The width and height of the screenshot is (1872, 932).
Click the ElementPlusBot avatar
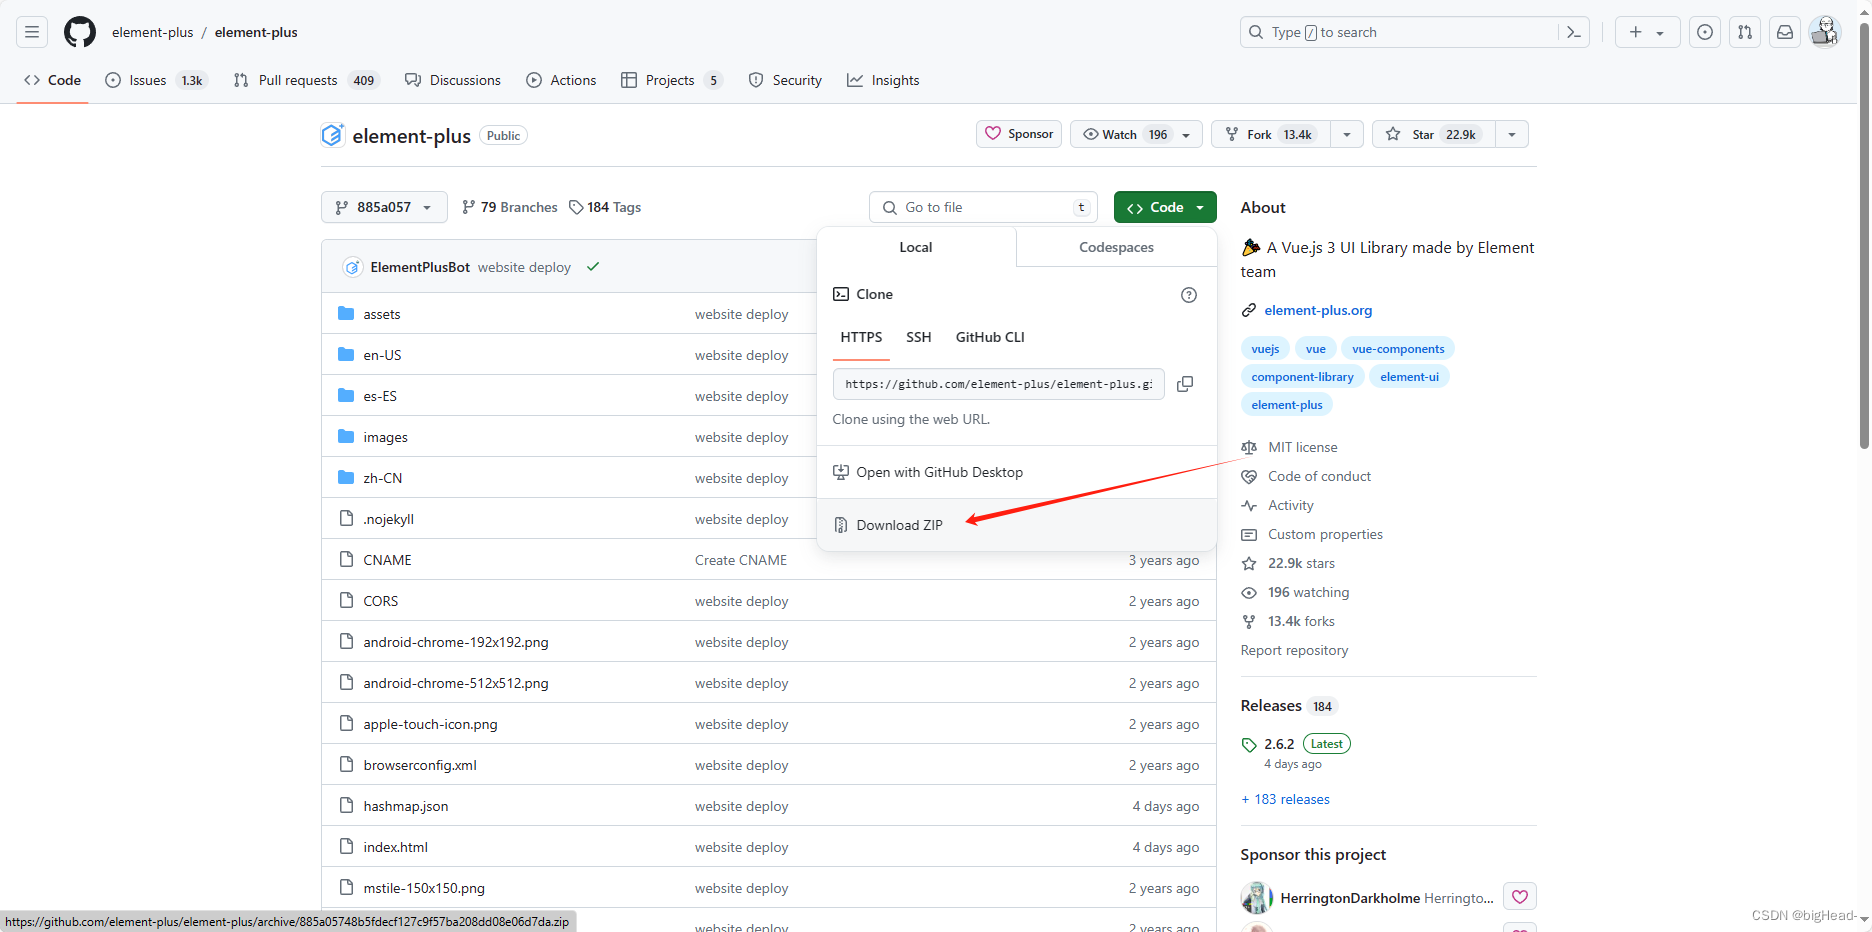(x=352, y=267)
